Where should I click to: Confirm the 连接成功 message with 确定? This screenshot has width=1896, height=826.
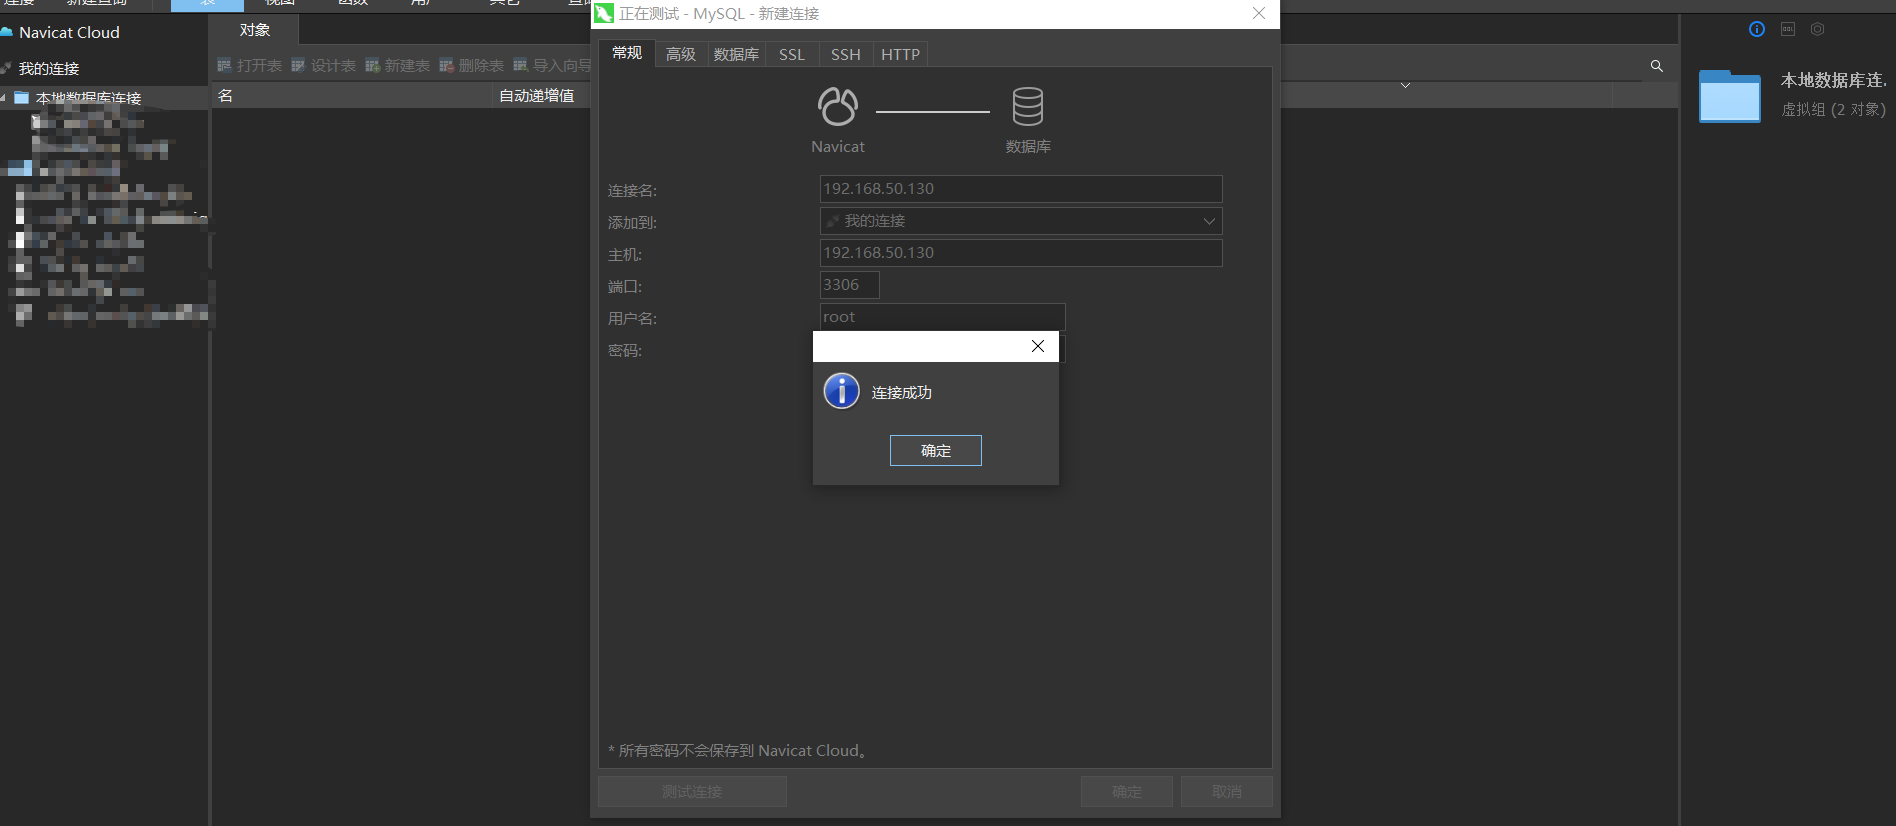[936, 451]
